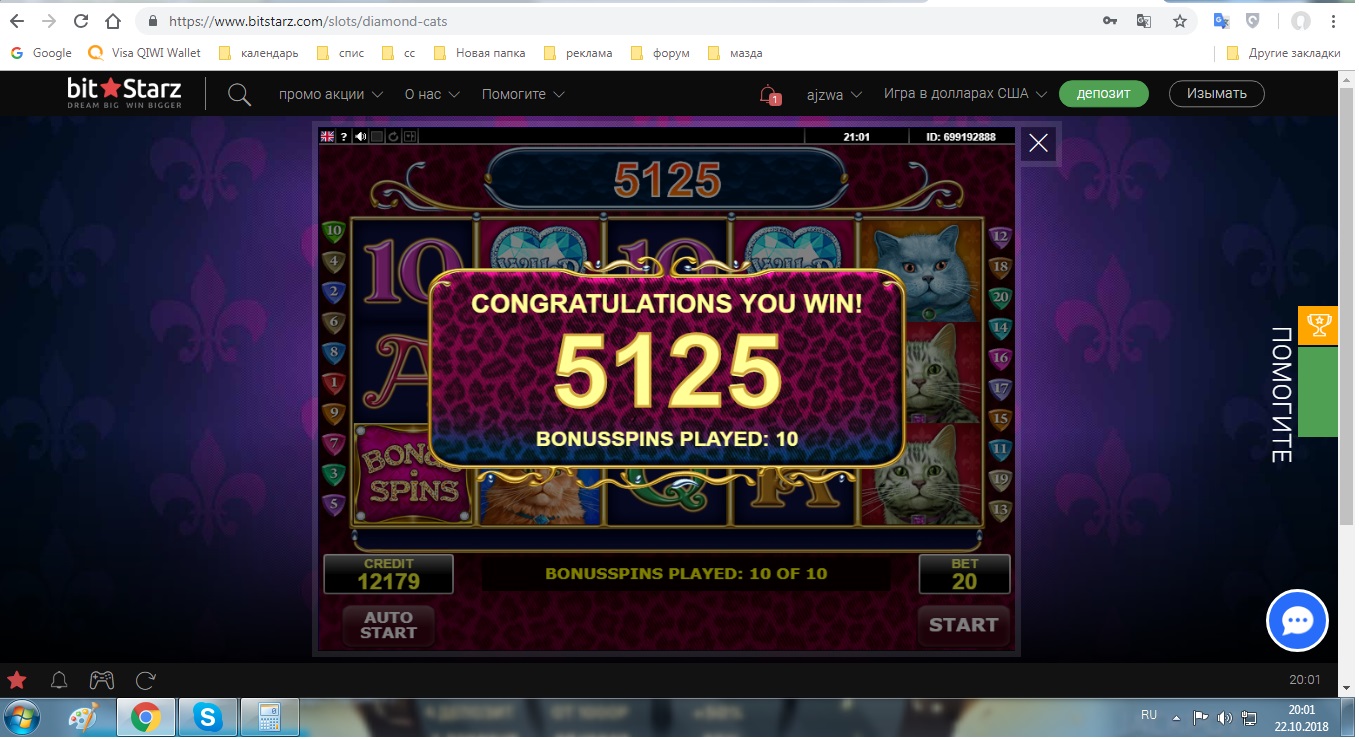This screenshot has width=1359, height=739.
Task: Click the AUTO START button
Action: coord(388,625)
